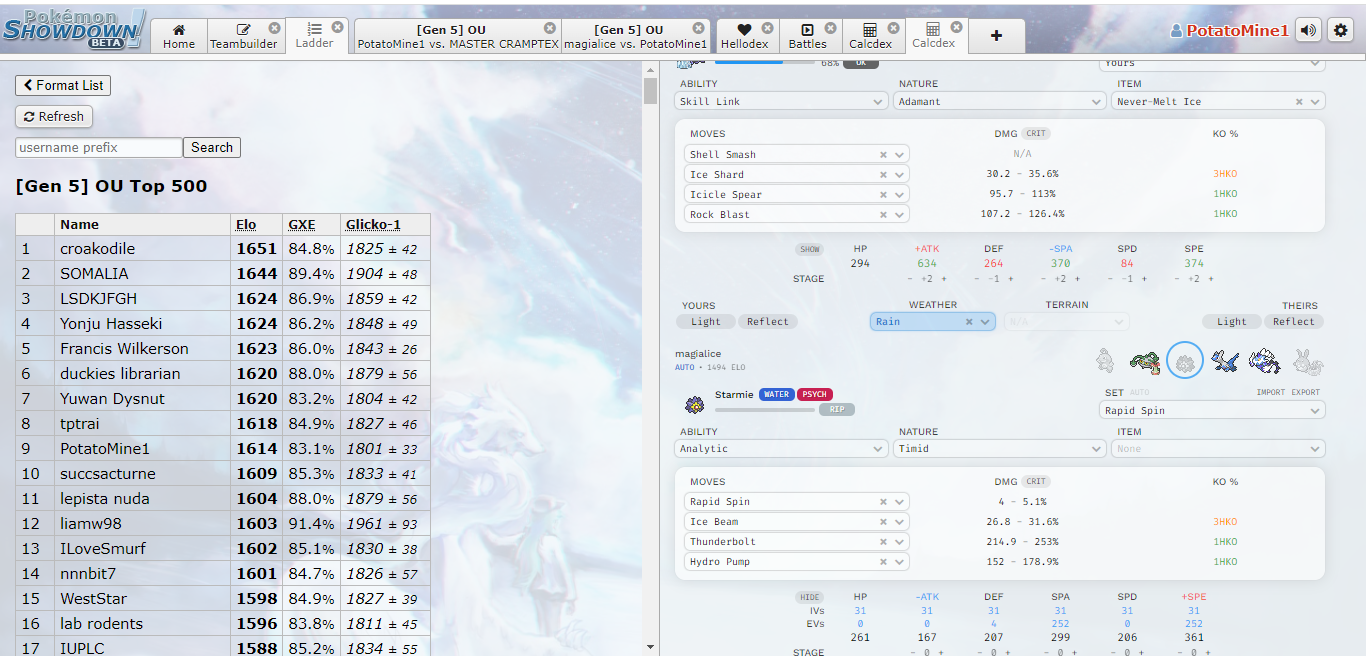This screenshot has height=656, width=1366.
Task: Toggle CRIT for the upper moves panel
Action: pyautogui.click(x=1036, y=133)
